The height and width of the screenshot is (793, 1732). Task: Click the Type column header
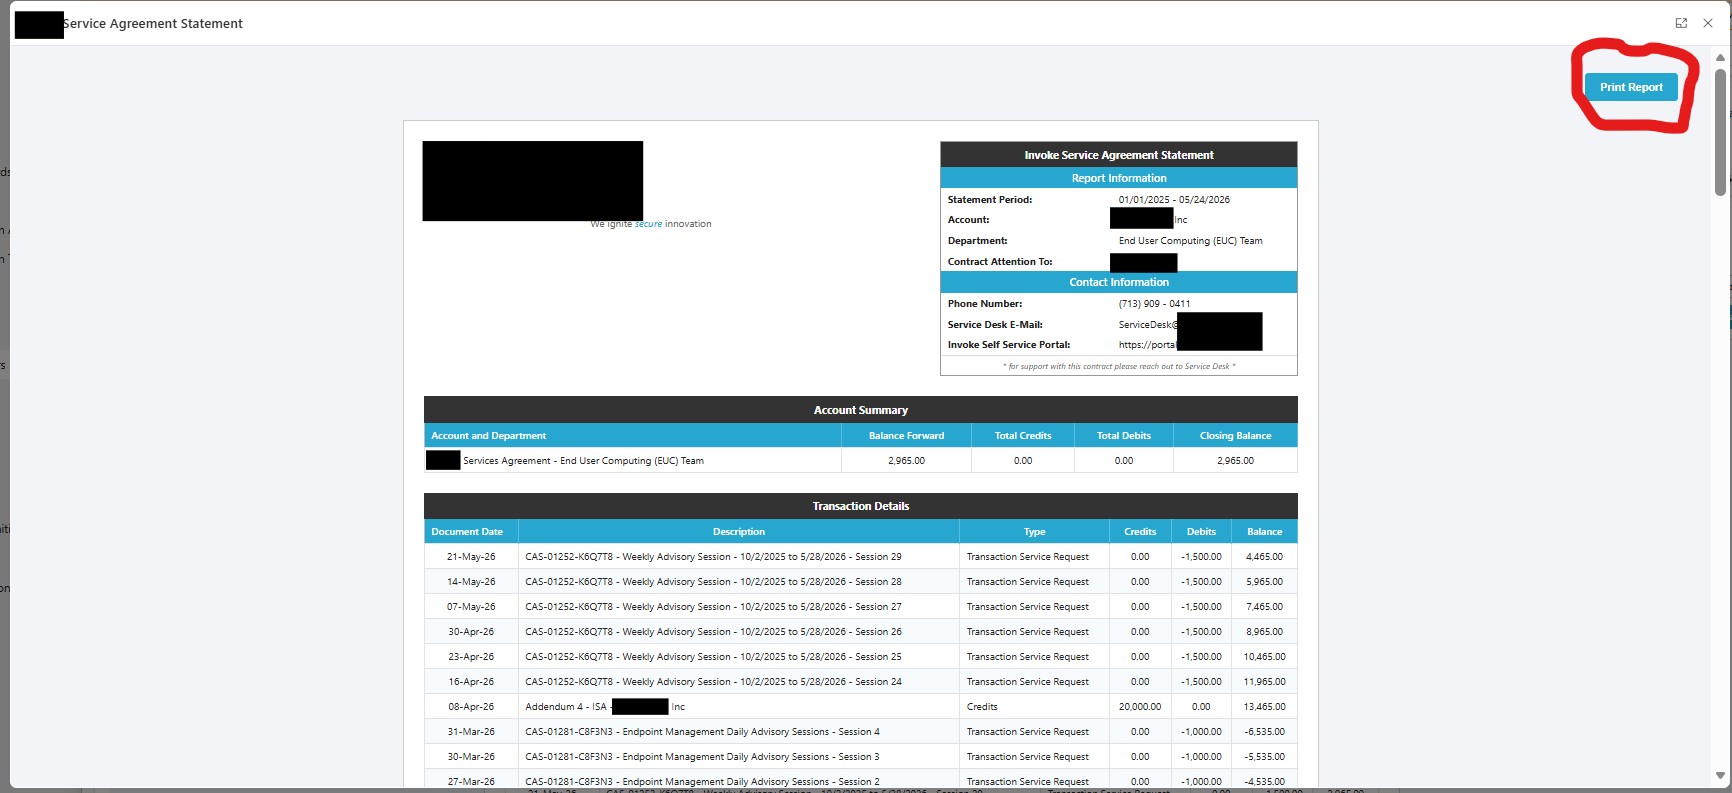[1034, 532]
